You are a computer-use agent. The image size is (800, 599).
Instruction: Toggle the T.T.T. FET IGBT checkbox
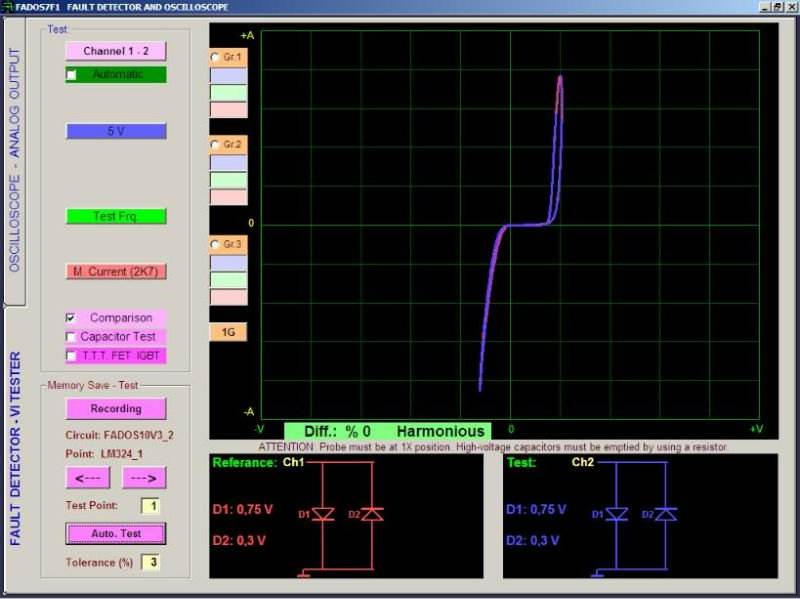click(71, 355)
